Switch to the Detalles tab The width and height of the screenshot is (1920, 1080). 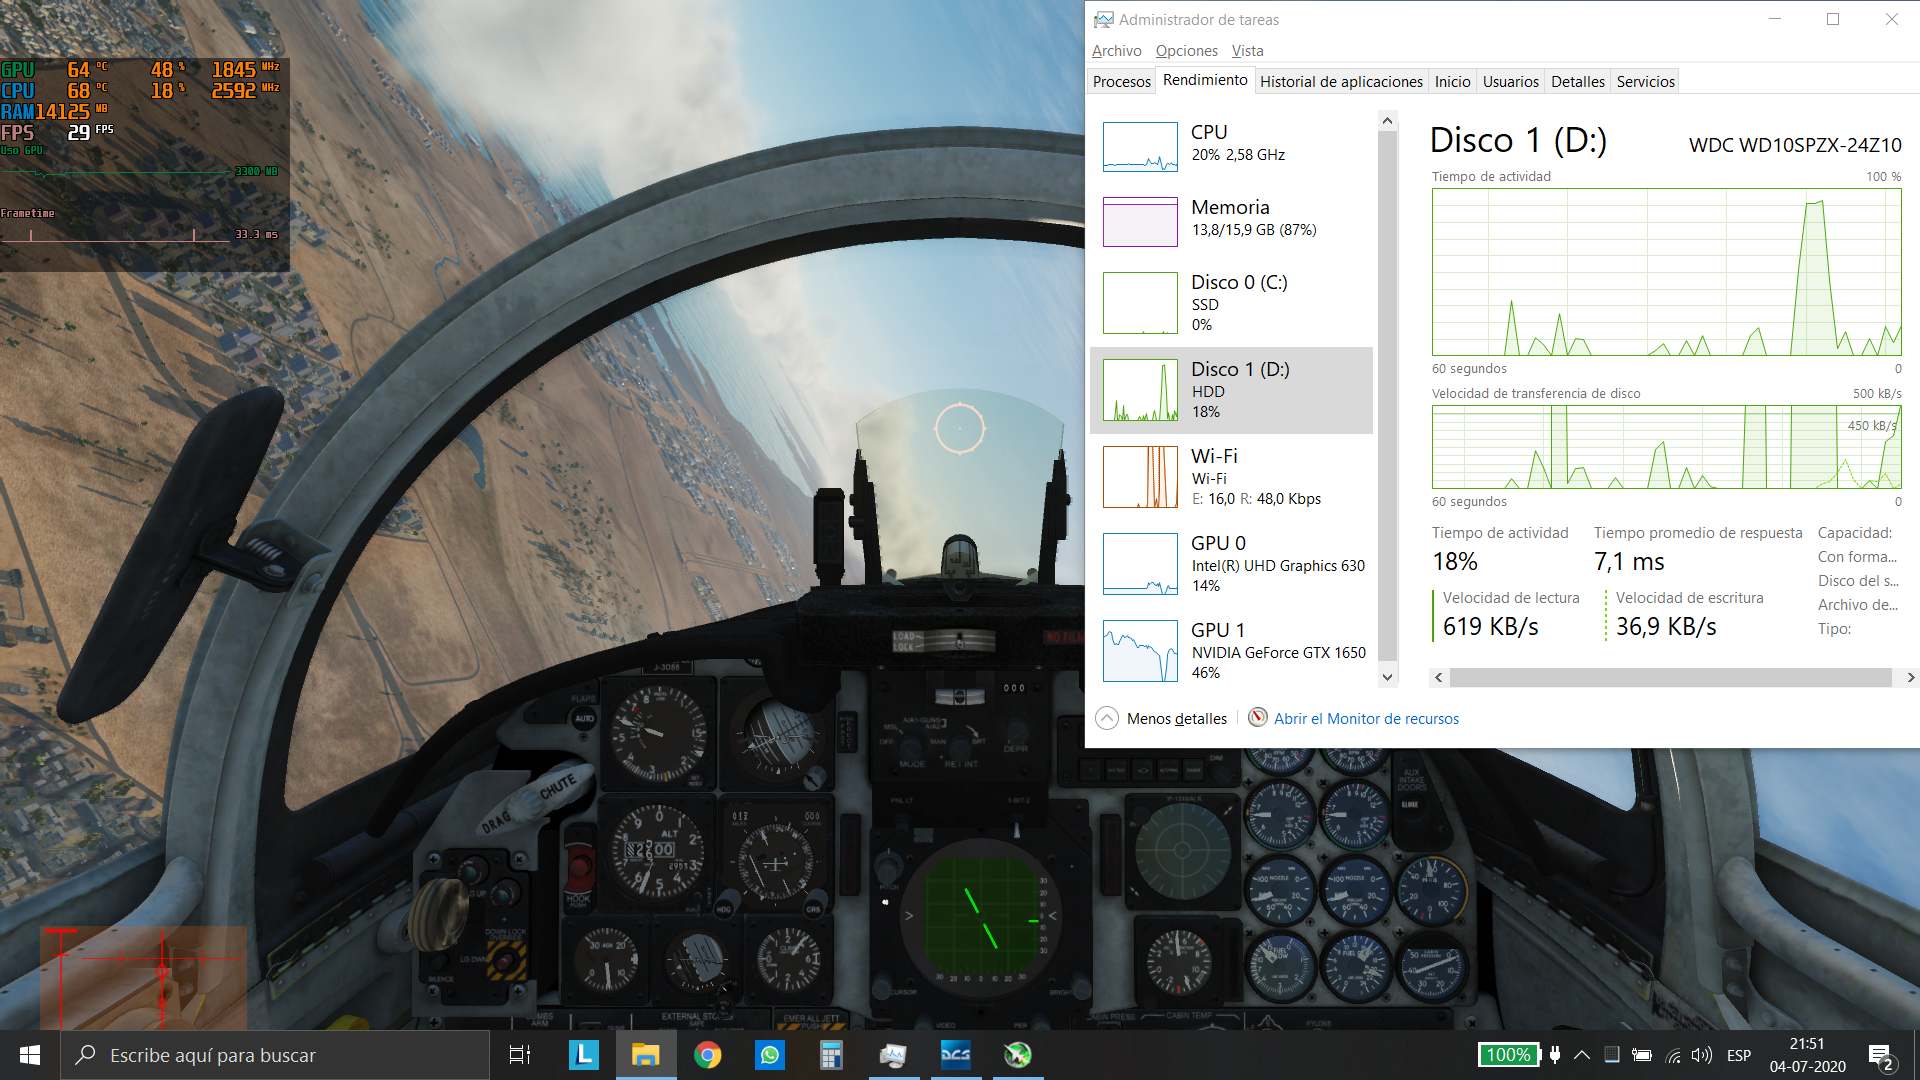click(1578, 82)
